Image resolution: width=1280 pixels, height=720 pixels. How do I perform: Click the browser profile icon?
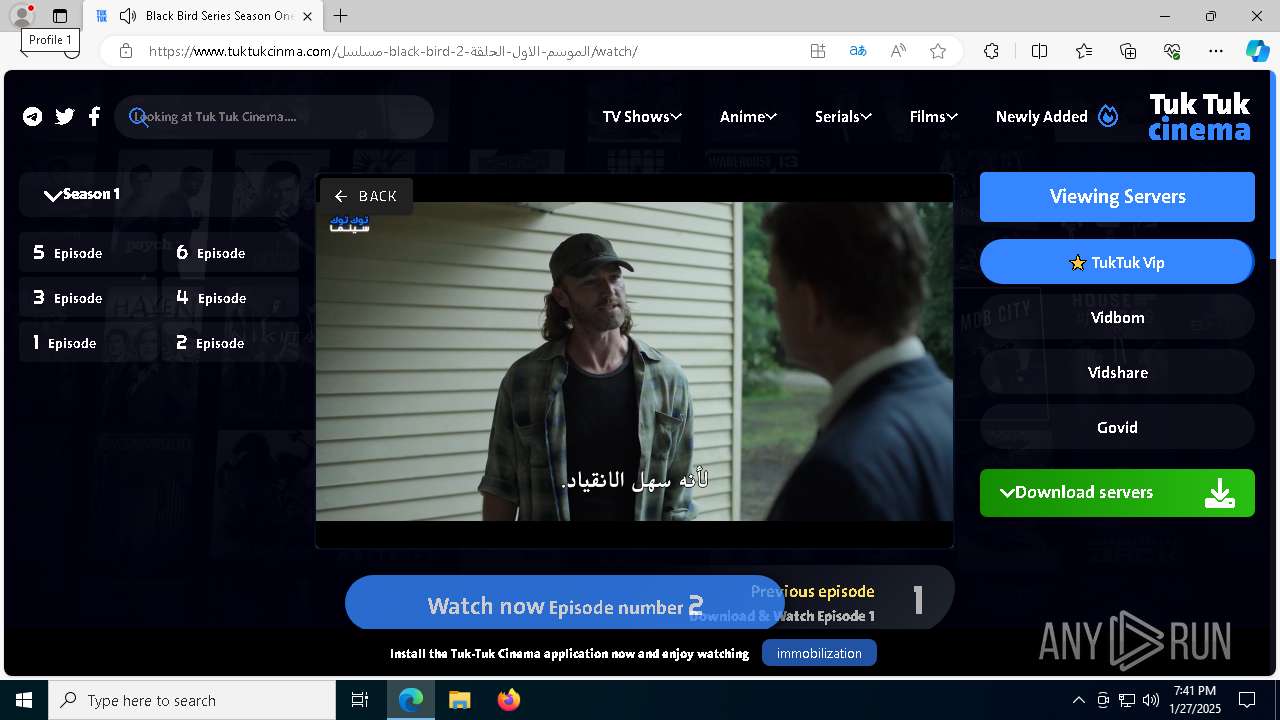click(x=21, y=16)
